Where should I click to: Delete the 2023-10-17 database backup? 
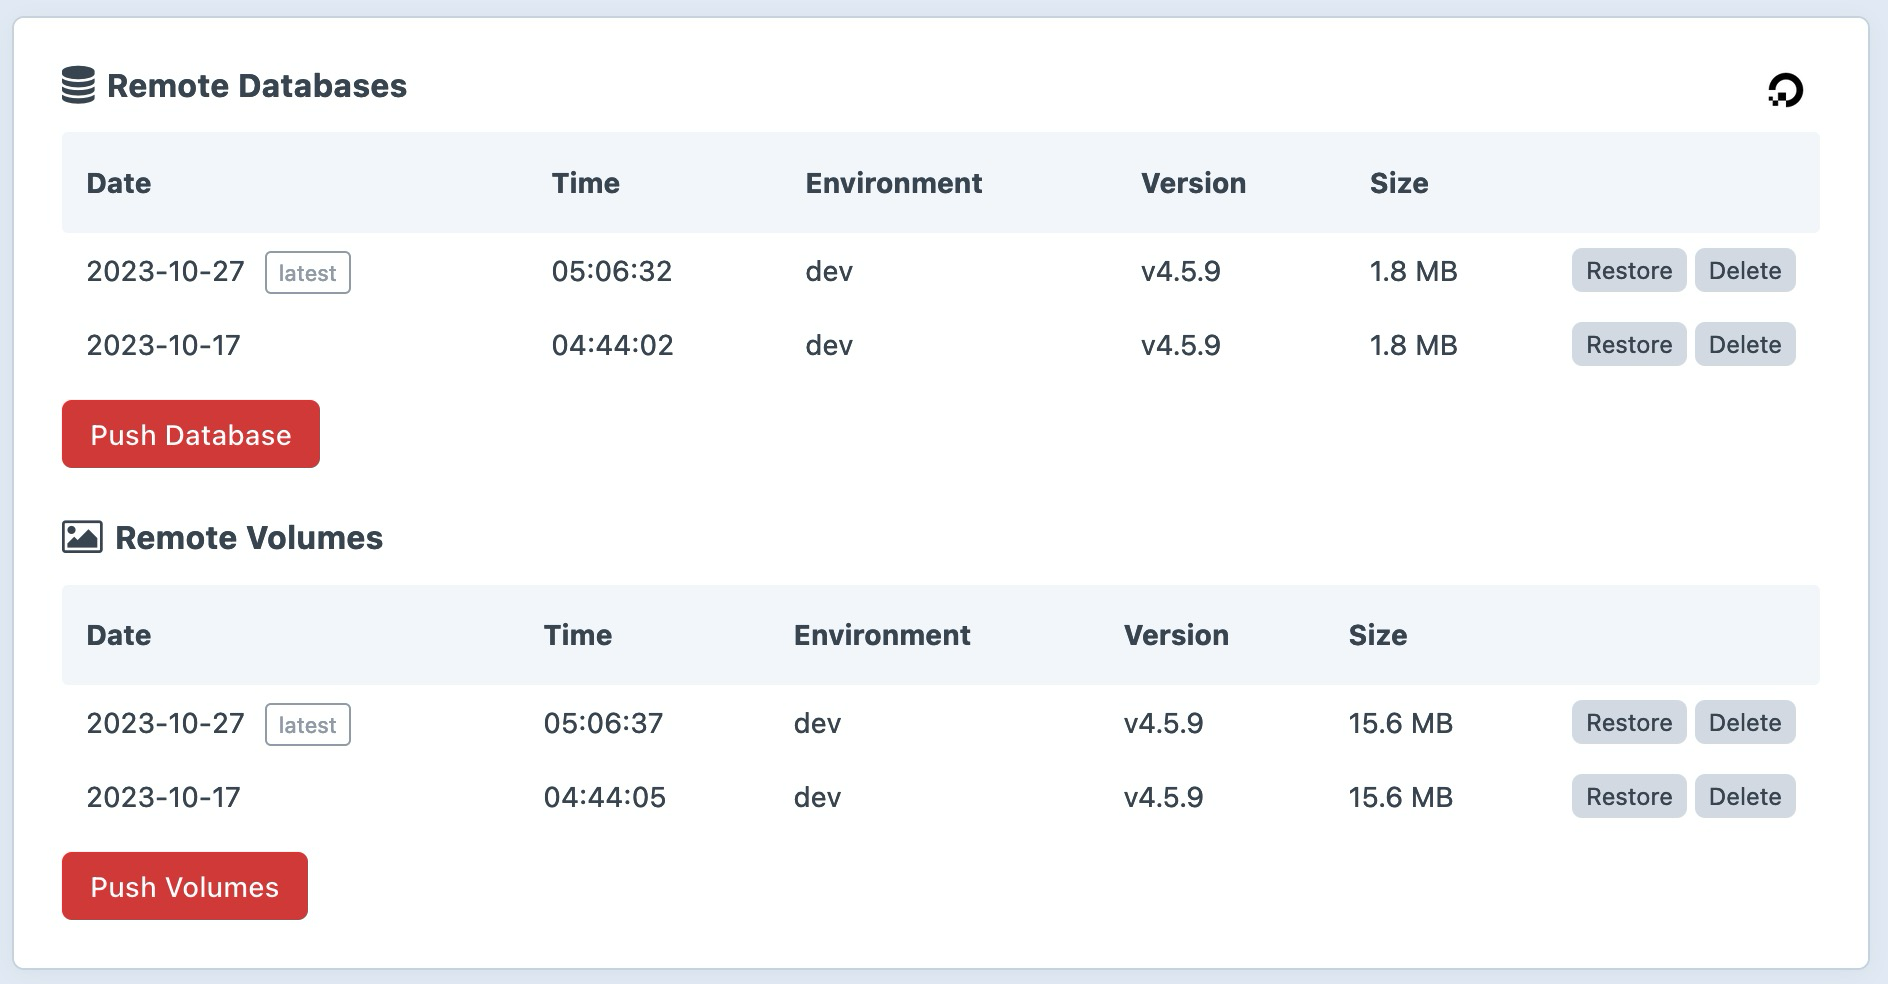(x=1745, y=344)
